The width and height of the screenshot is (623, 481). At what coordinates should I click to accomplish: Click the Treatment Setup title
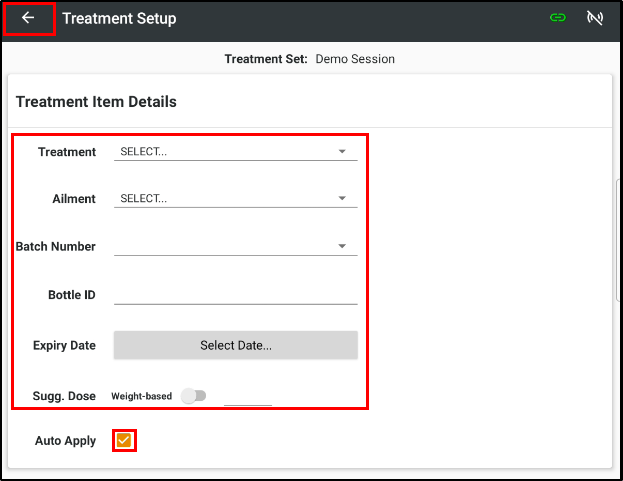(x=119, y=18)
